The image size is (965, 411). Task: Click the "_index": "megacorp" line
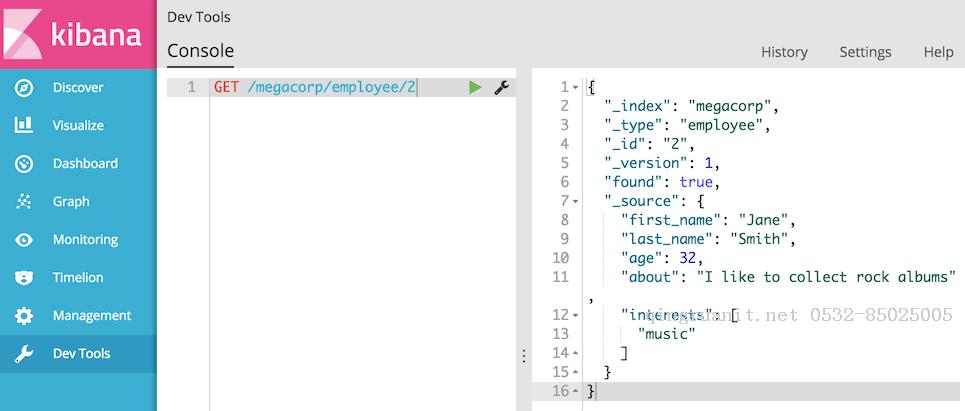692,106
